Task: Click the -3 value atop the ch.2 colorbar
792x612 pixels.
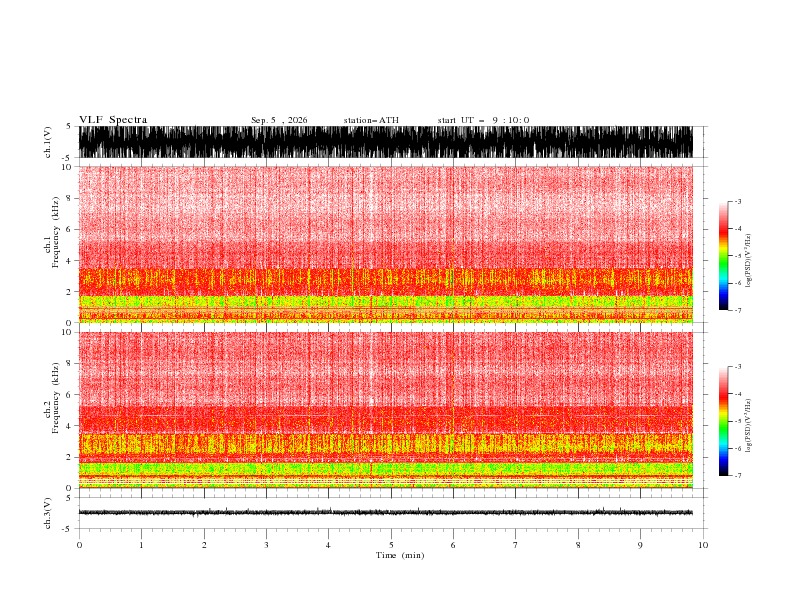Action: [737, 367]
